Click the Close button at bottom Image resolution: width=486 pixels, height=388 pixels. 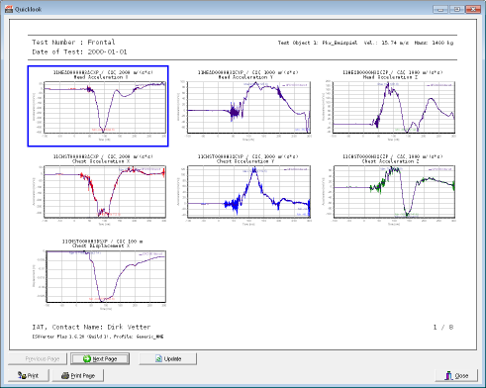click(x=456, y=375)
